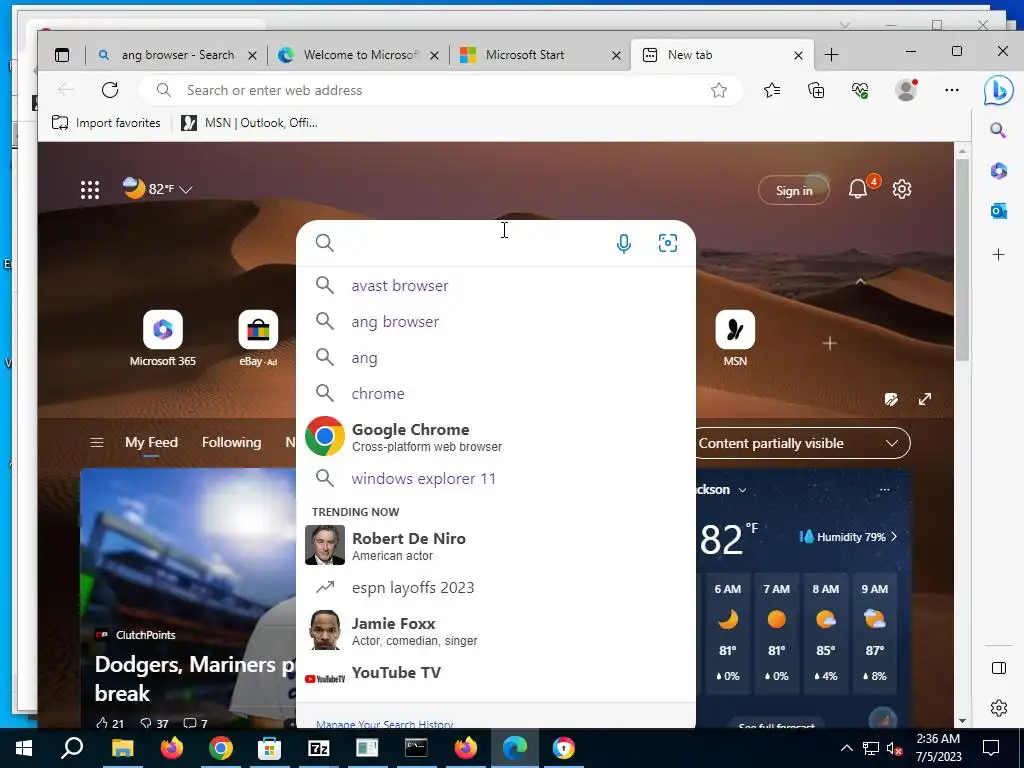Select the My Feed tab

pyautogui.click(x=151, y=443)
